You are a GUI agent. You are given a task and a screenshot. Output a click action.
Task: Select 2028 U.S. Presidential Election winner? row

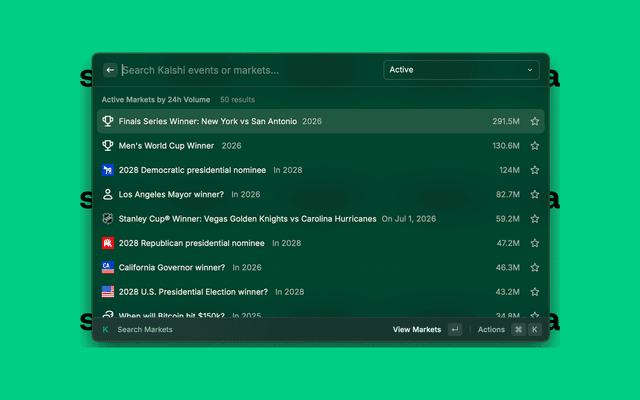[321, 292]
